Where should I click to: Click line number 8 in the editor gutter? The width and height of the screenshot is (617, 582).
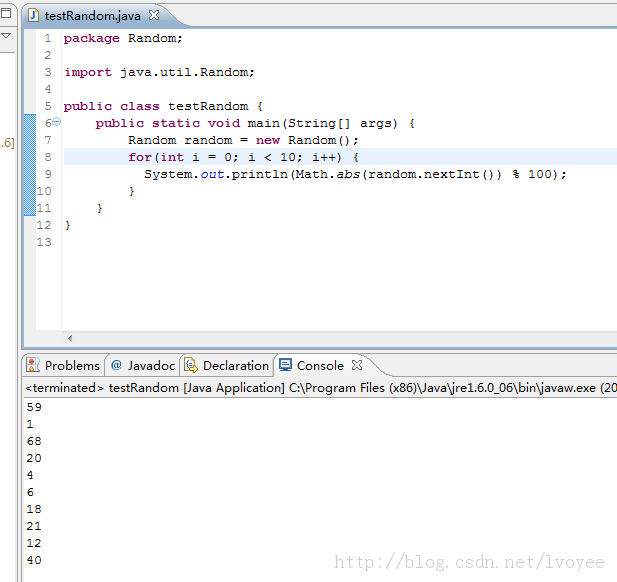(x=47, y=157)
